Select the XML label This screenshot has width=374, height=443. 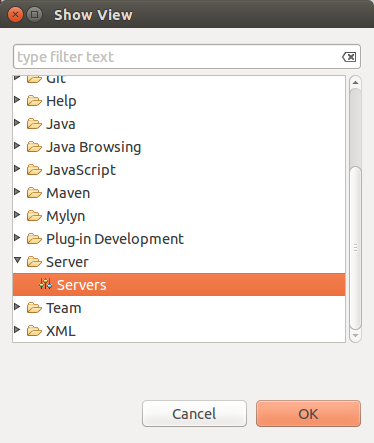coord(61,331)
